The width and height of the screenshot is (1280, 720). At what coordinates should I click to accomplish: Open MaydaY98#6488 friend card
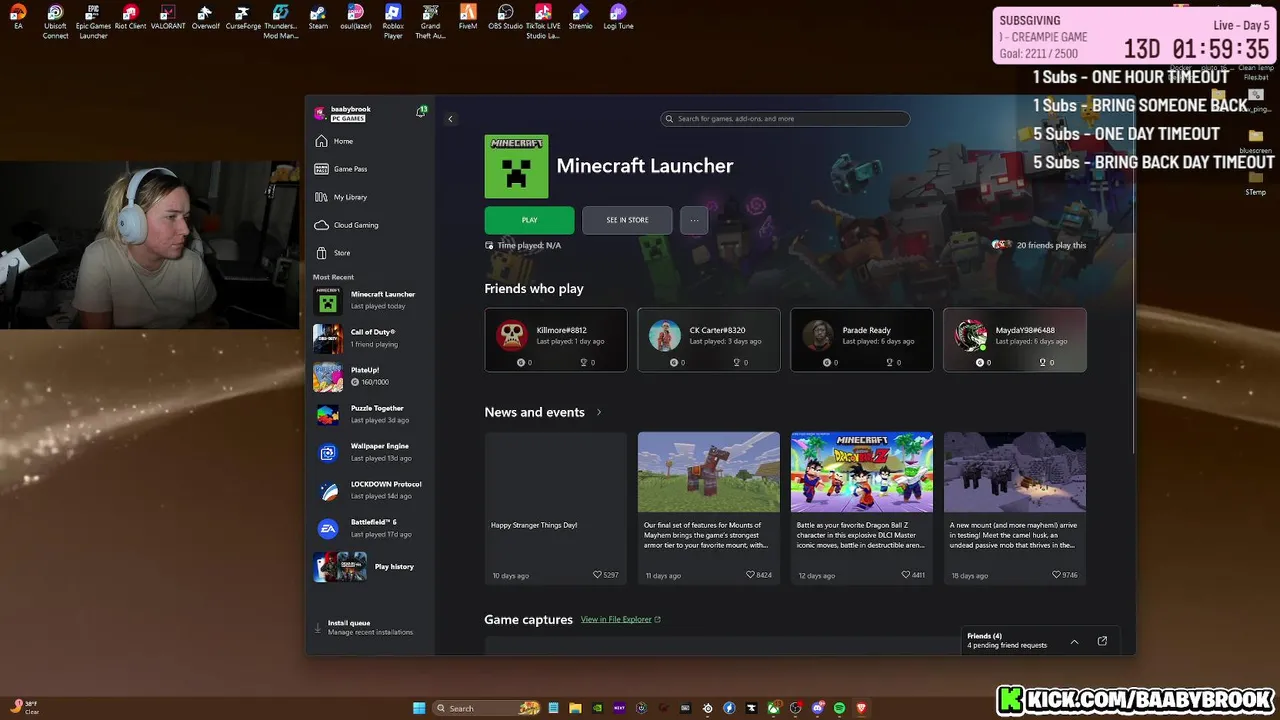[x=1015, y=340]
